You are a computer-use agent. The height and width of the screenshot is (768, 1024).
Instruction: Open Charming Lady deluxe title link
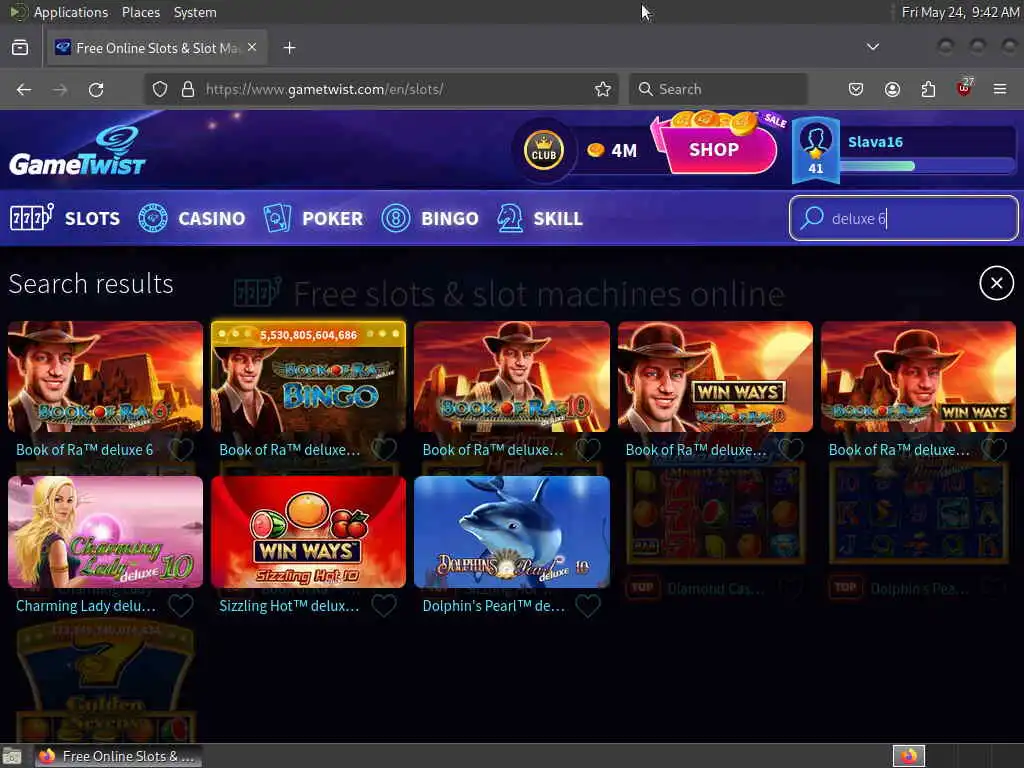click(x=86, y=606)
